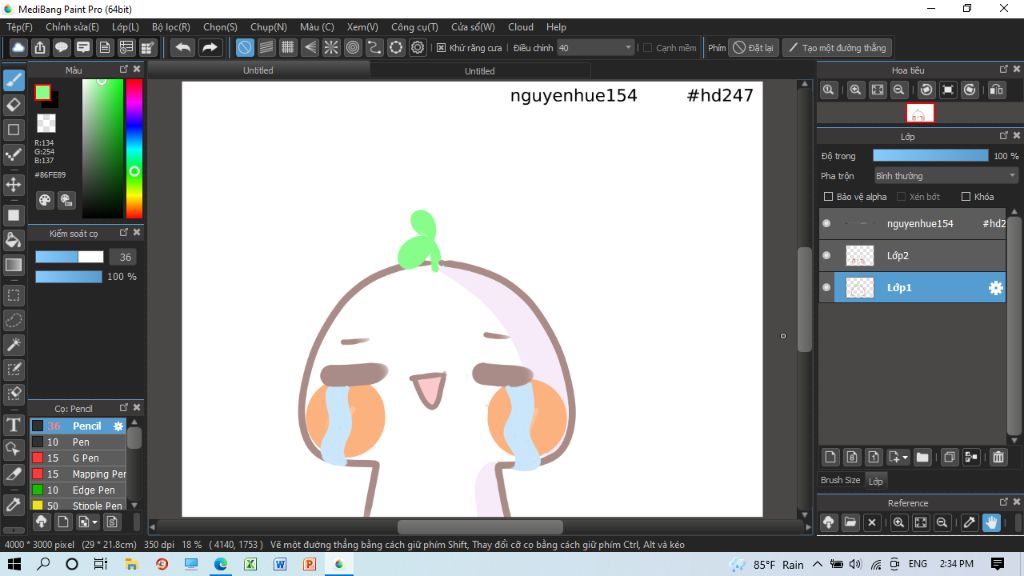Open the Windows notification center
Viewport: 1024px width, 576px height.
coord(997,564)
